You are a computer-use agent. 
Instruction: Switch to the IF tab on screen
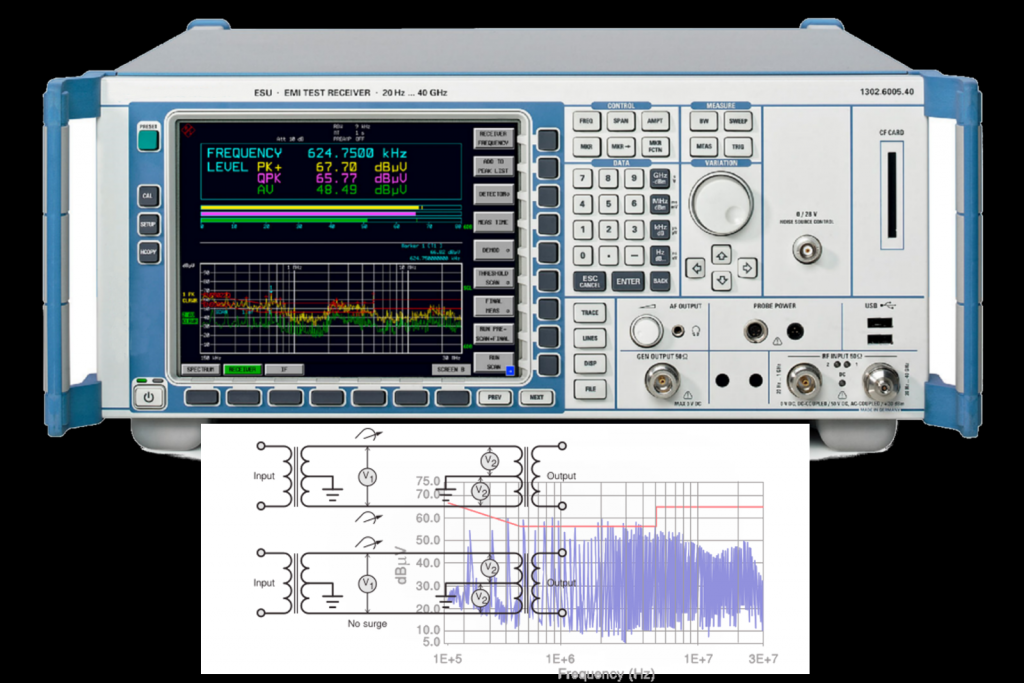point(284,370)
